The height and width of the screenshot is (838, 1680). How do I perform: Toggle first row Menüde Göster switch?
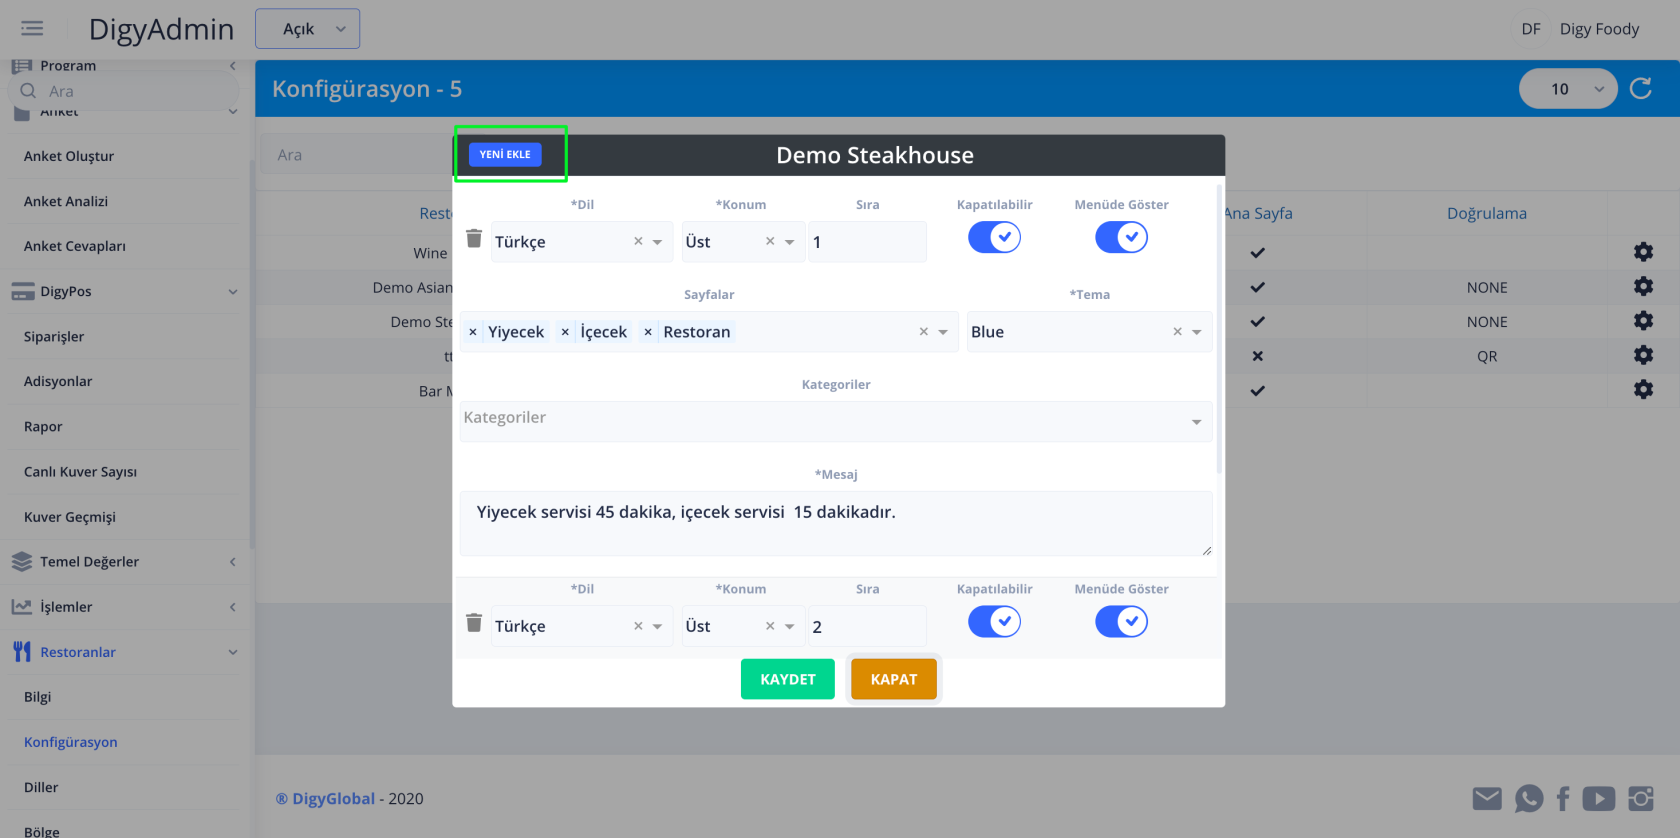click(x=1121, y=238)
